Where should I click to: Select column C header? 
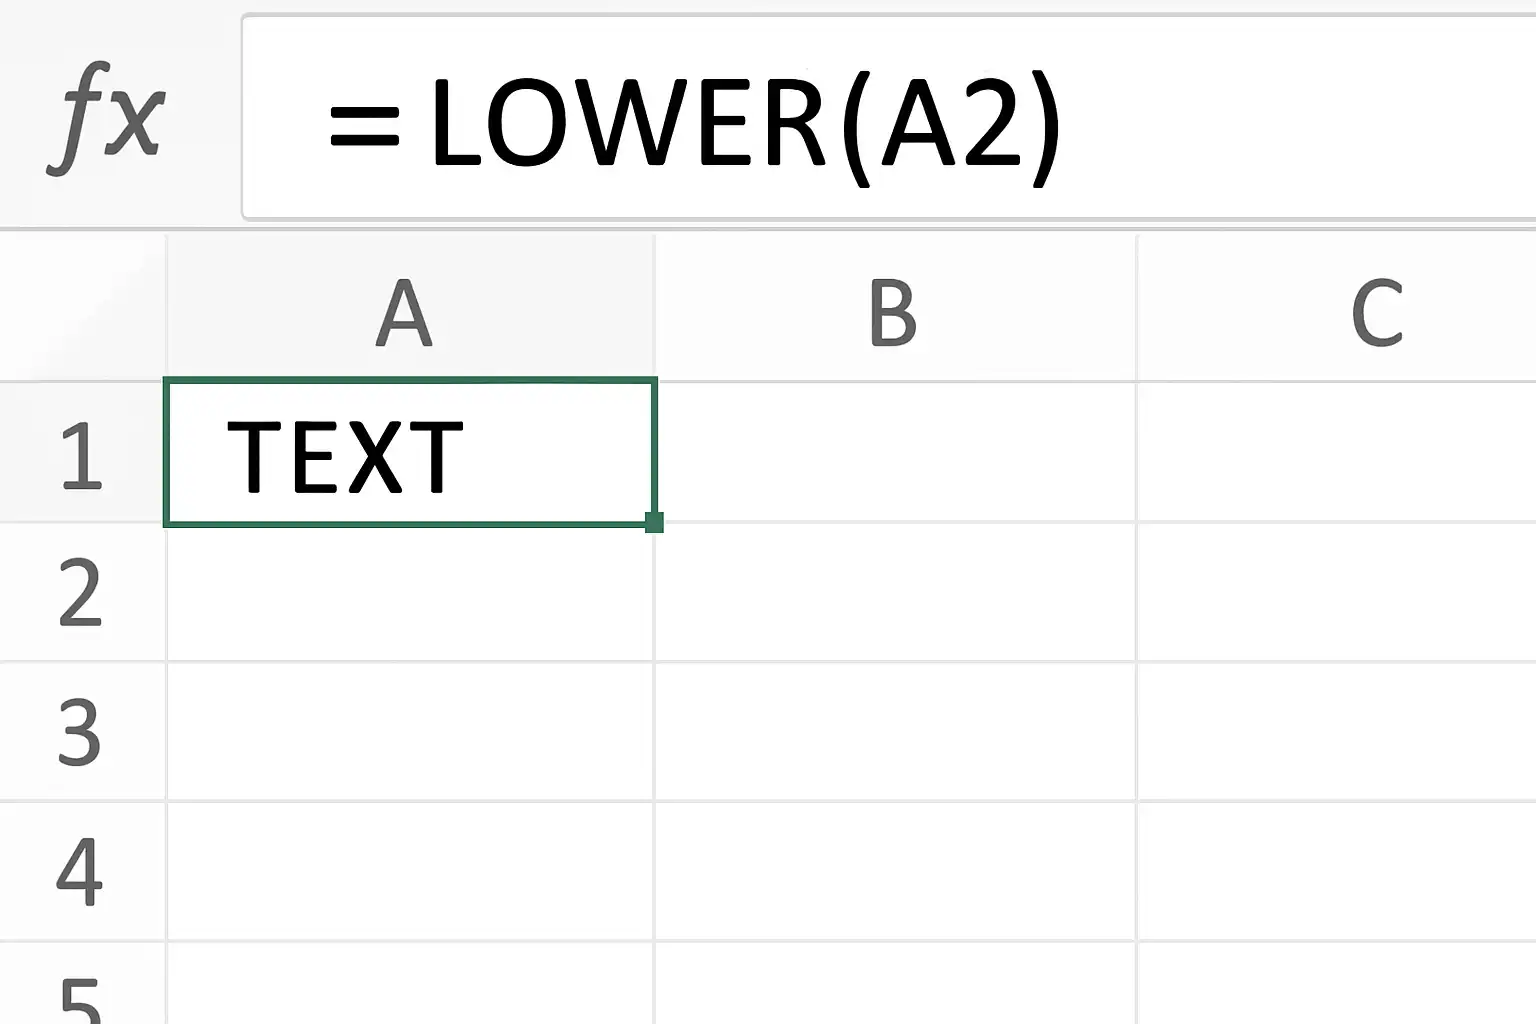(1337, 308)
